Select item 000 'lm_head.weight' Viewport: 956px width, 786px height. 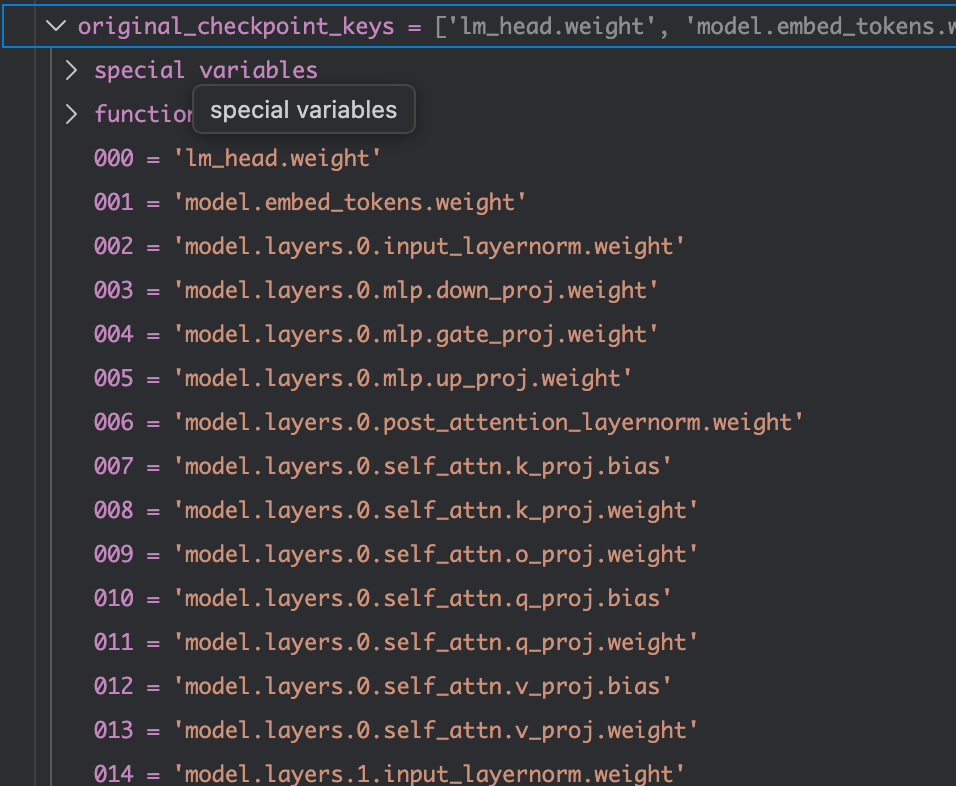(x=238, y=158)
